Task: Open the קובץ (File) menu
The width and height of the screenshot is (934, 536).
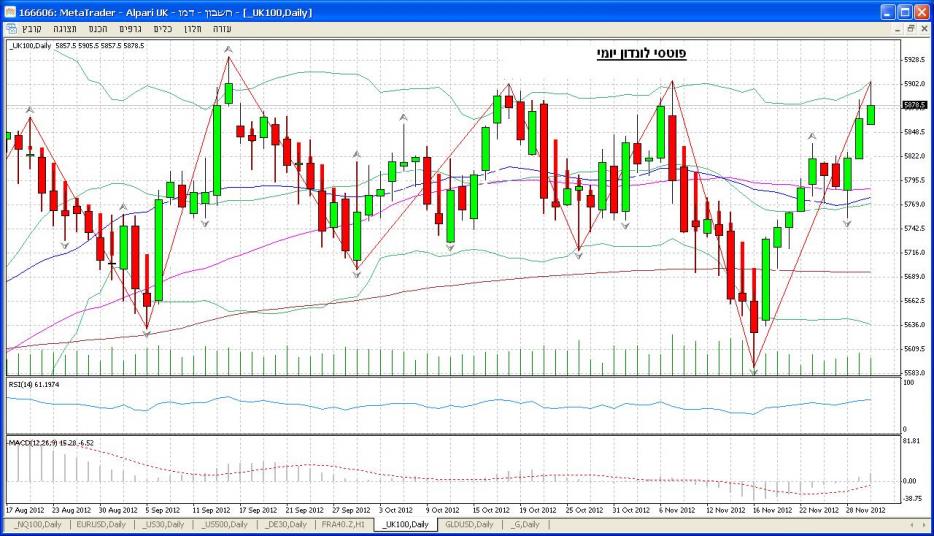Action: click(x=33, y=29)
